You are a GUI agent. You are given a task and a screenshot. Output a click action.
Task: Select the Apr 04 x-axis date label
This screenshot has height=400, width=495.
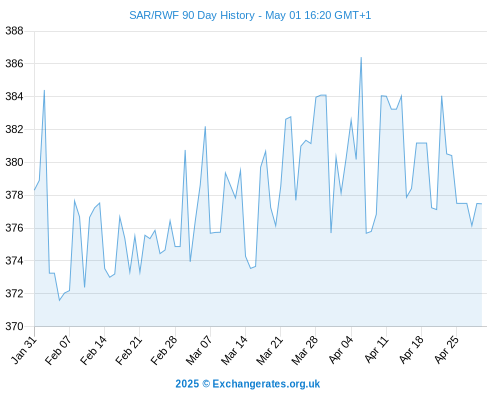pyautogui.click(x=340, y=350)
